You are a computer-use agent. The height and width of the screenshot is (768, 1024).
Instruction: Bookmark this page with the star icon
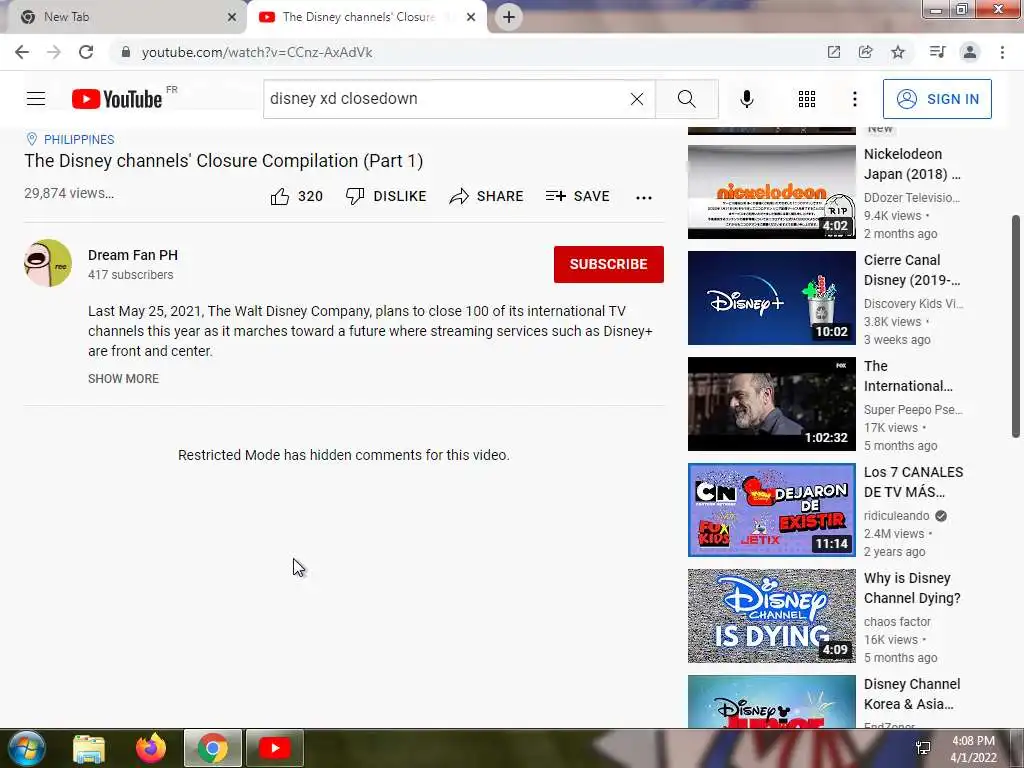point(898,52)
